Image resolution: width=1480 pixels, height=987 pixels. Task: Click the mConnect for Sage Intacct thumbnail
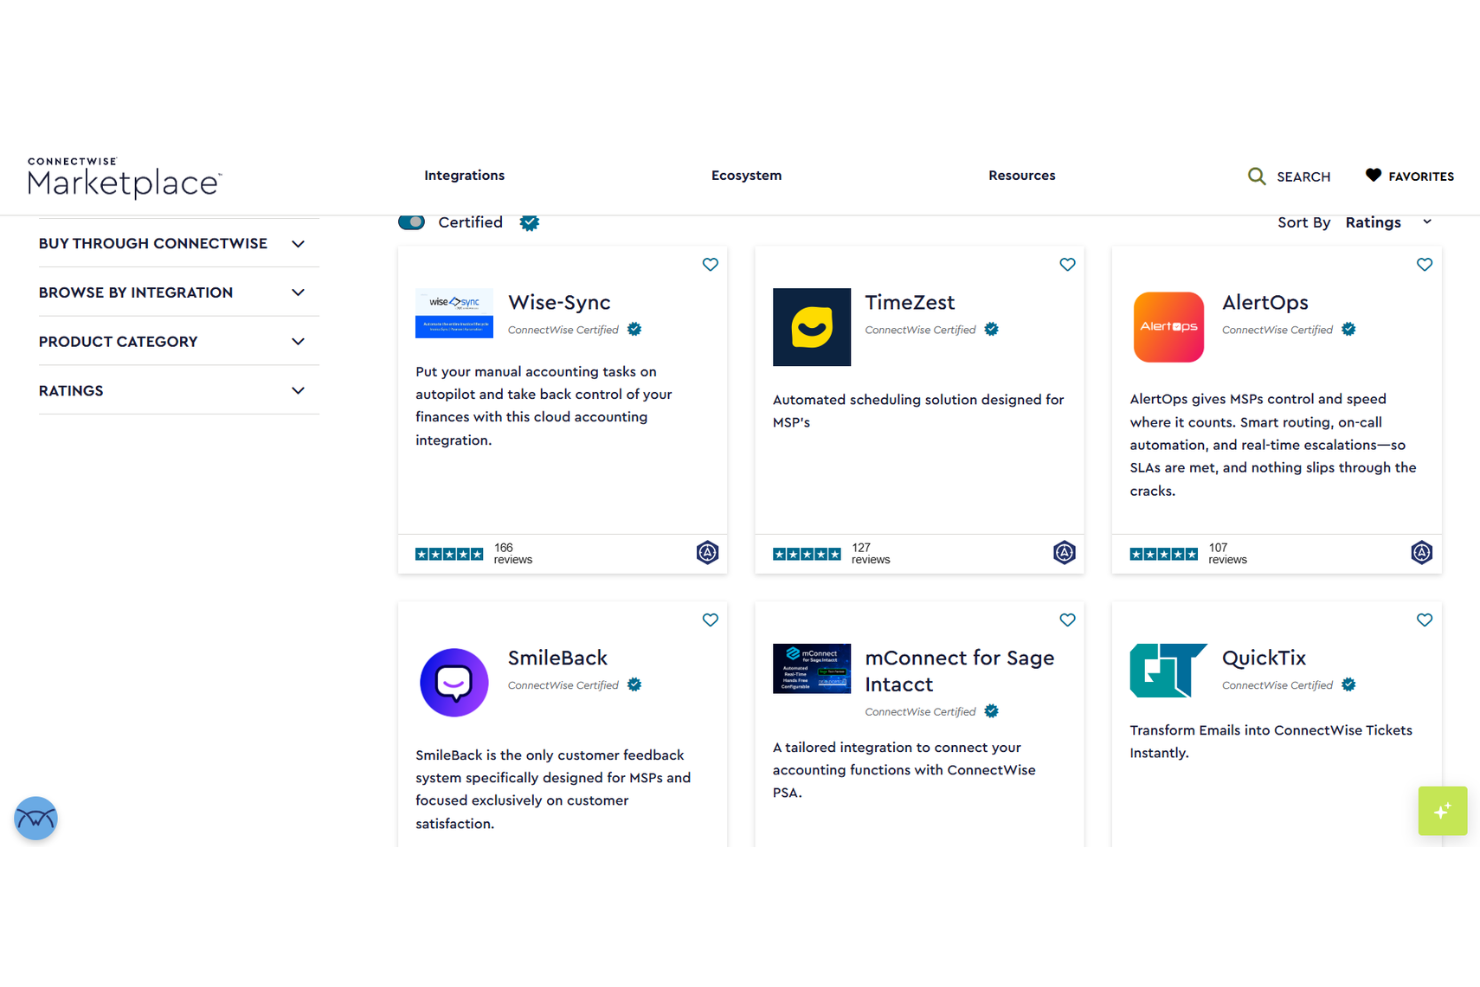pyautogui.click(x=811, y=668)
